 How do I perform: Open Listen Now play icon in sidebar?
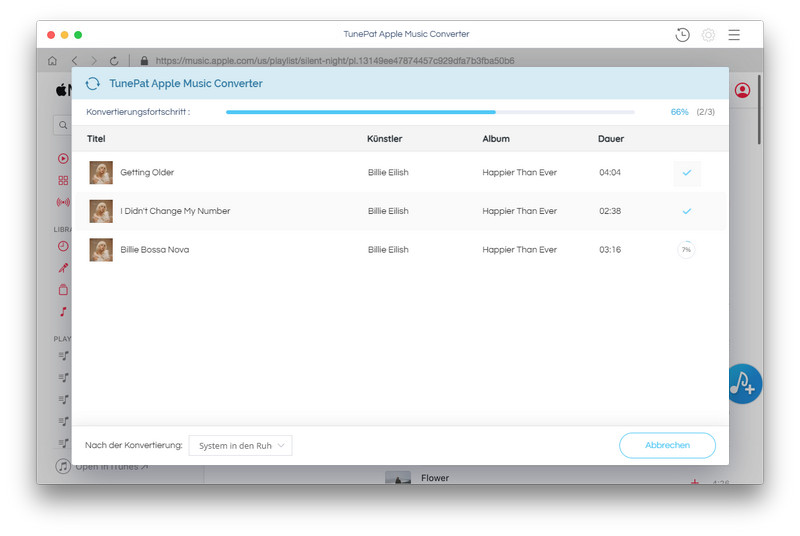click(63, 159)
